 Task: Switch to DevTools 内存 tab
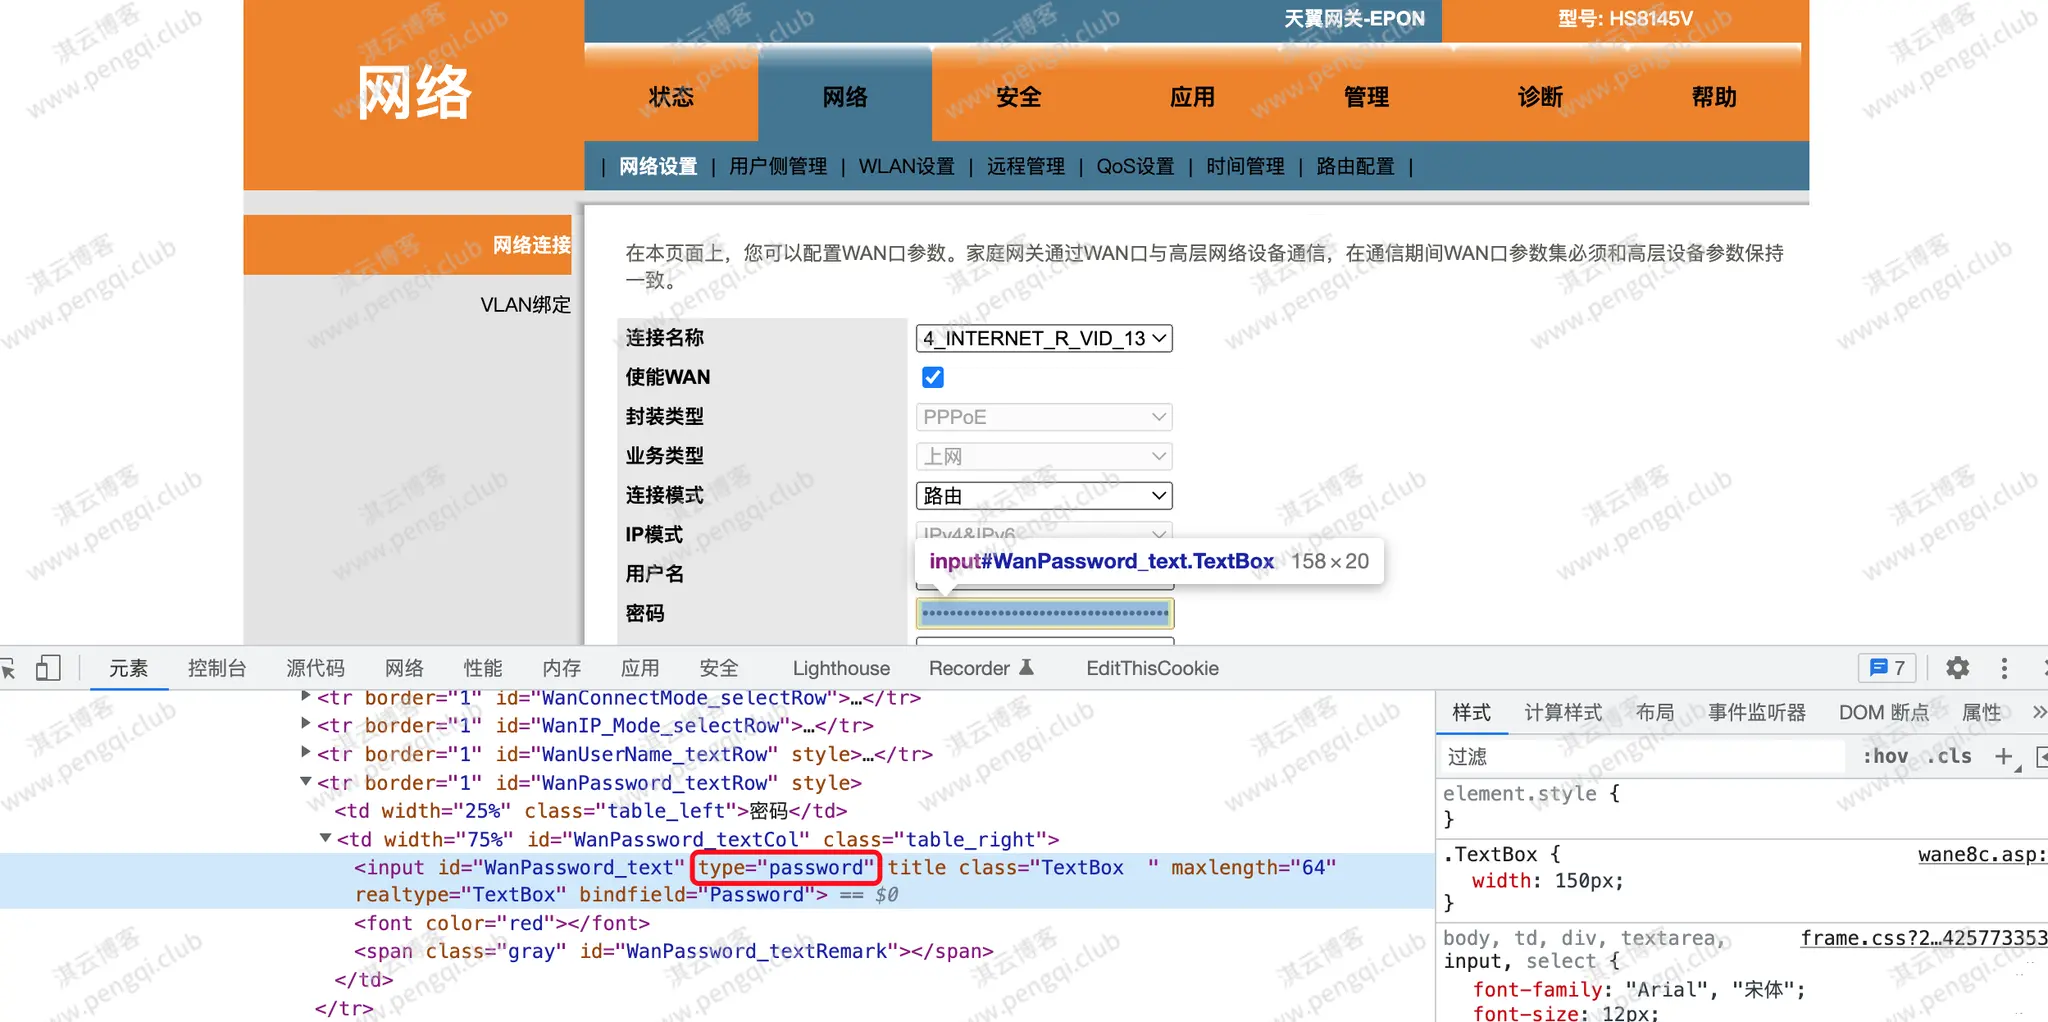pos(562,668)
